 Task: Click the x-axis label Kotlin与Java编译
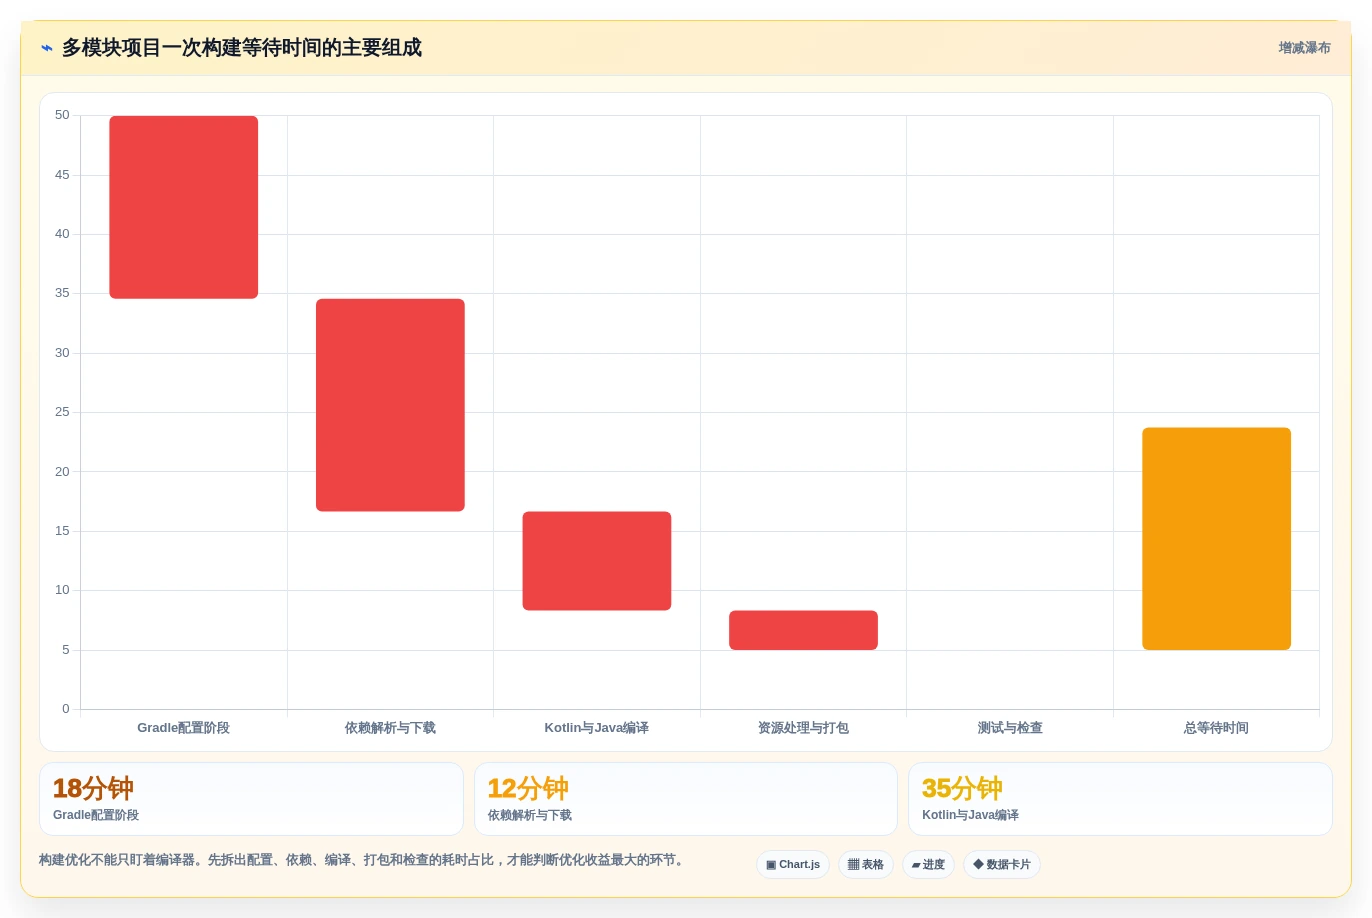[597, 728]
